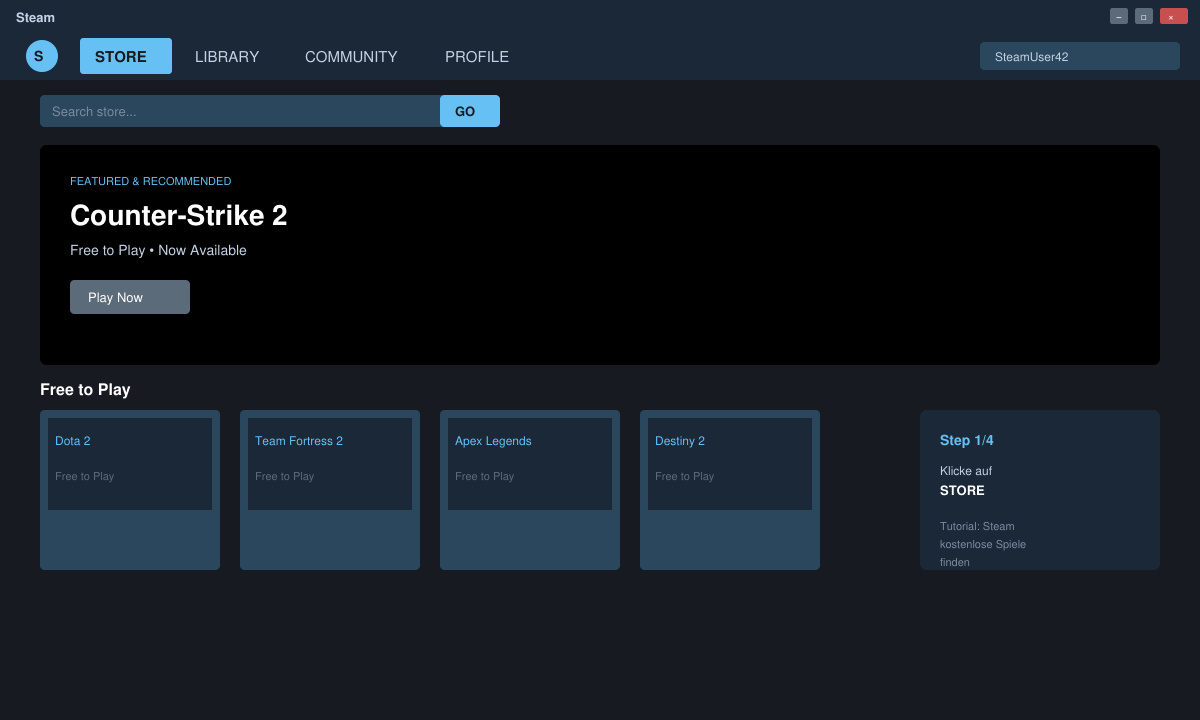Go to the COMMUNITY tab
This screenshot has width=1200, height=720.
tap(351, 57)
